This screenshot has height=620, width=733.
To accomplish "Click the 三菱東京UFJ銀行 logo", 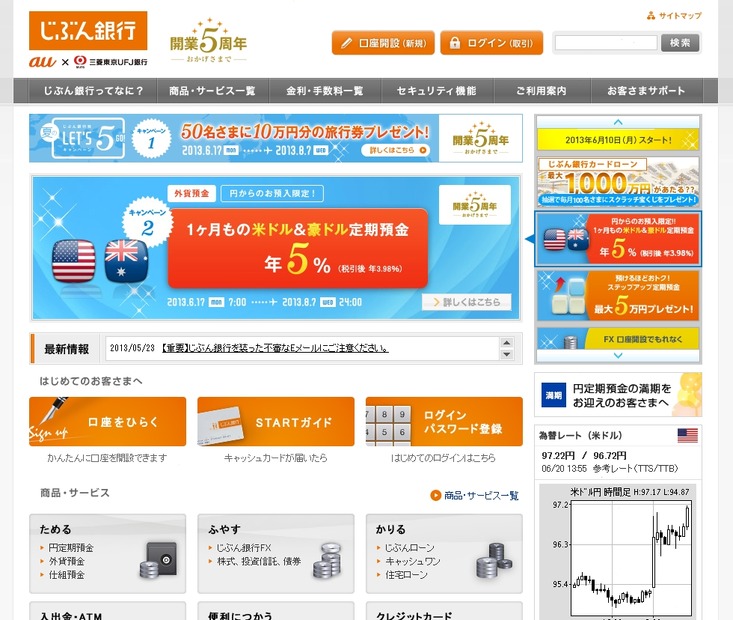I will [110, 62].
